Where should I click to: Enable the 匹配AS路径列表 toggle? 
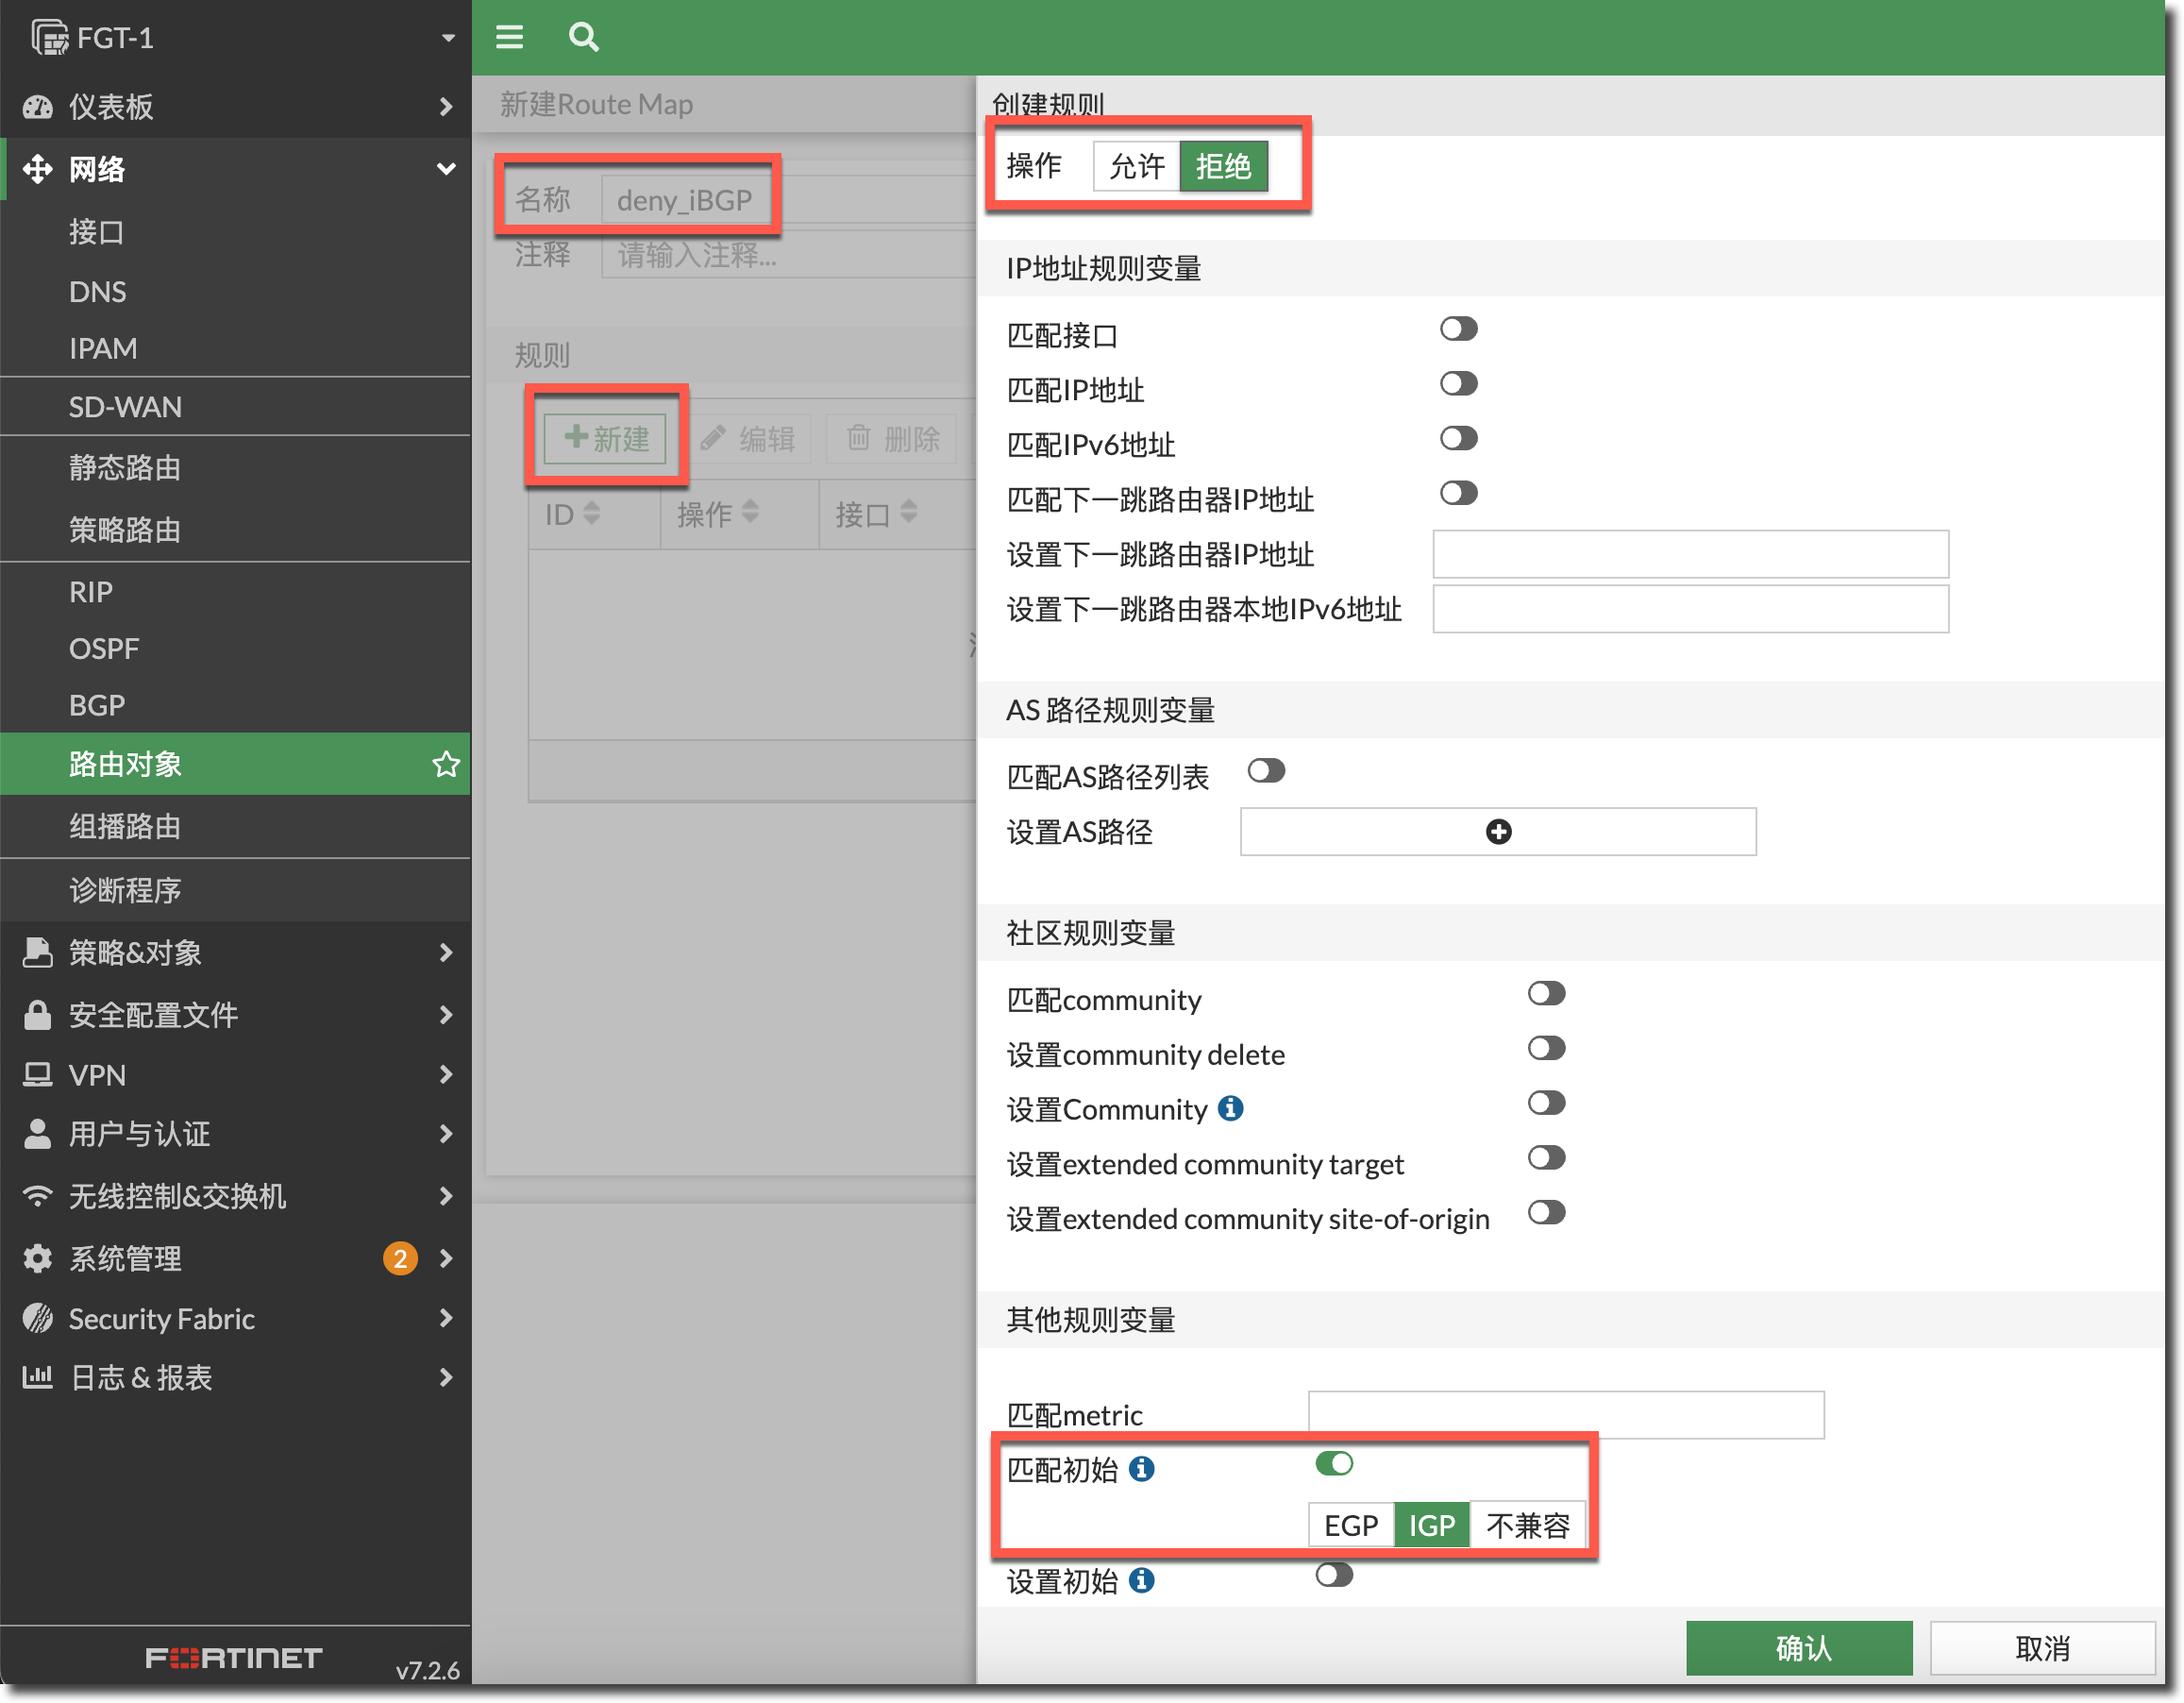pyautogui.click(x=1265, y=771)
